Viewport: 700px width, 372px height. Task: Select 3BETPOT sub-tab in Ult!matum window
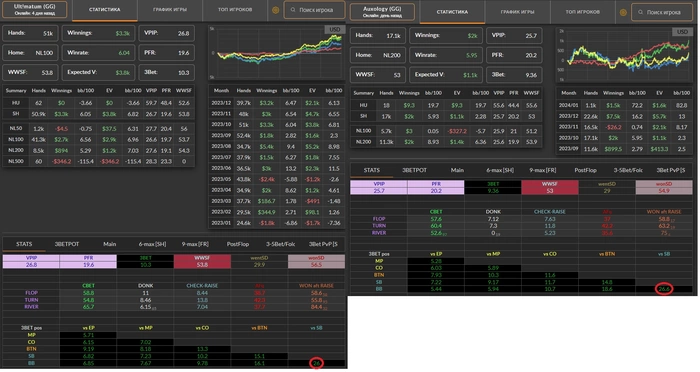[x=67, y=244]
